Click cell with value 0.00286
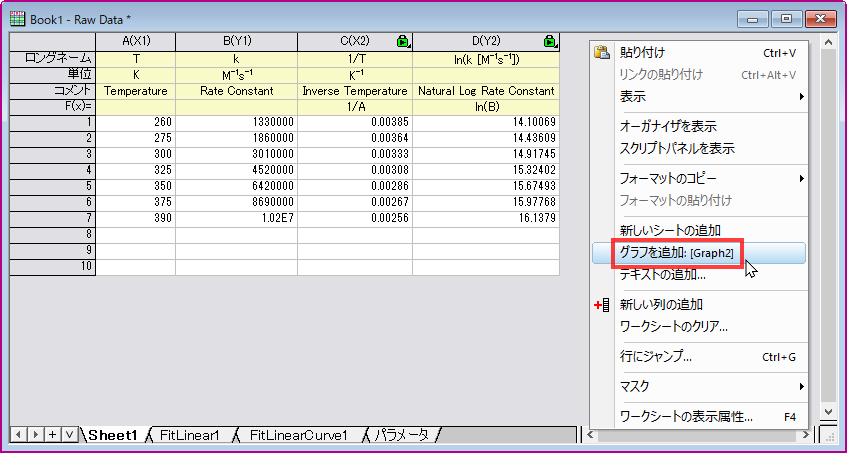The image size is (847, 453). point(355,187)
